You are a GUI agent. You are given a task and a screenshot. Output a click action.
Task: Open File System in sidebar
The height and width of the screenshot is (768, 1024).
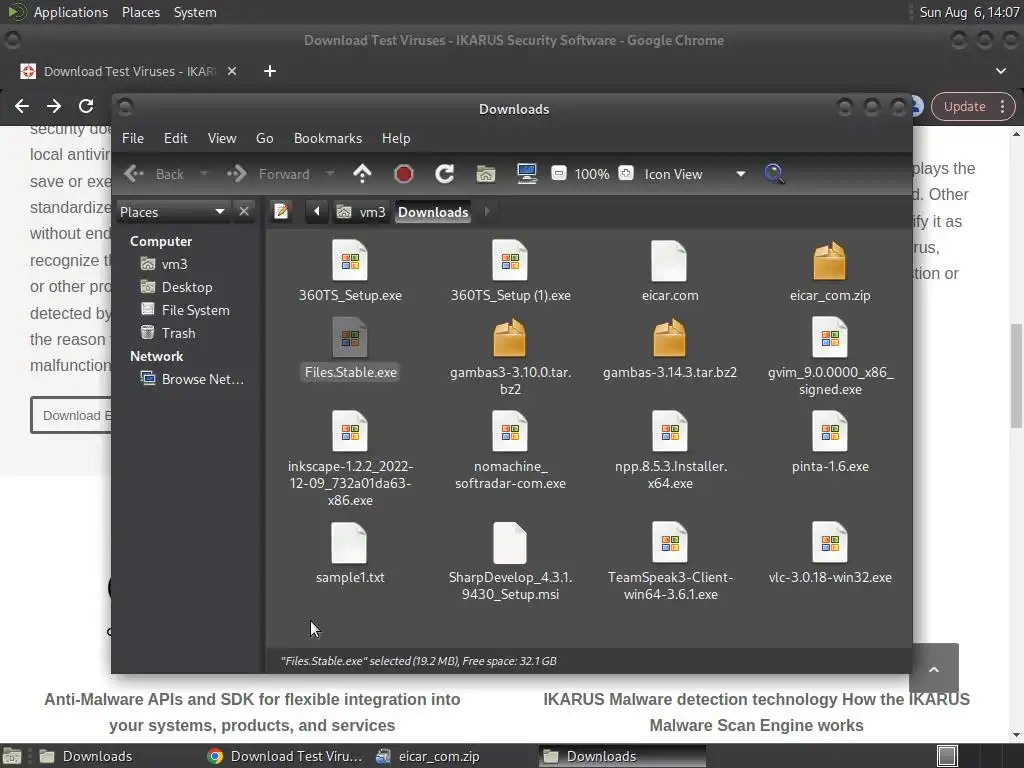(185, 310)
